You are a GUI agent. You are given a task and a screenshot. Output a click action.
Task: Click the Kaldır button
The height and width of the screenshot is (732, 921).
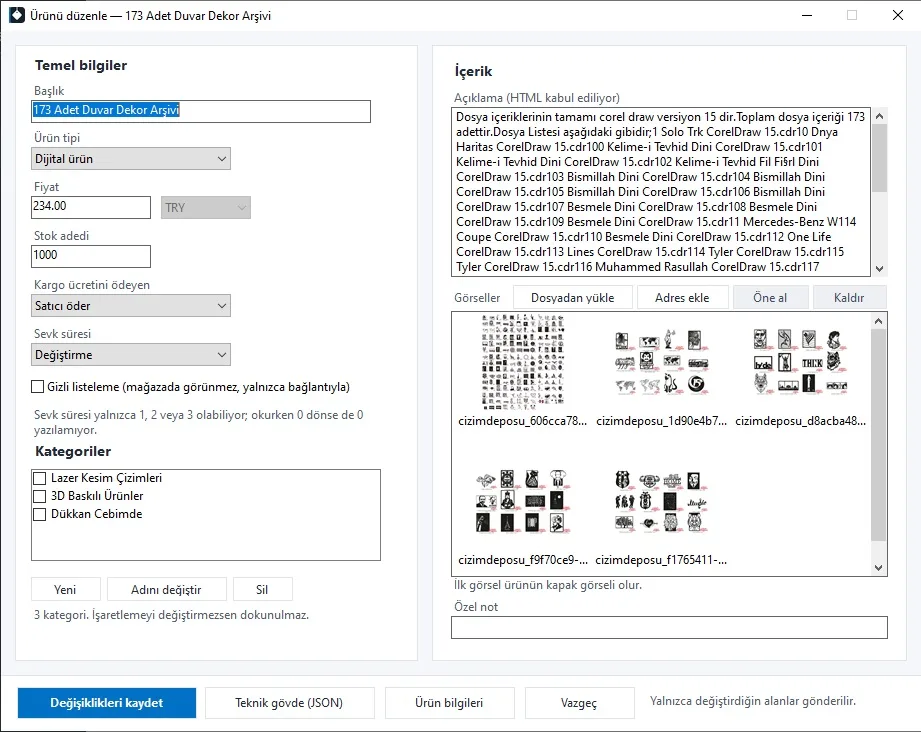[x=849, y=297]
